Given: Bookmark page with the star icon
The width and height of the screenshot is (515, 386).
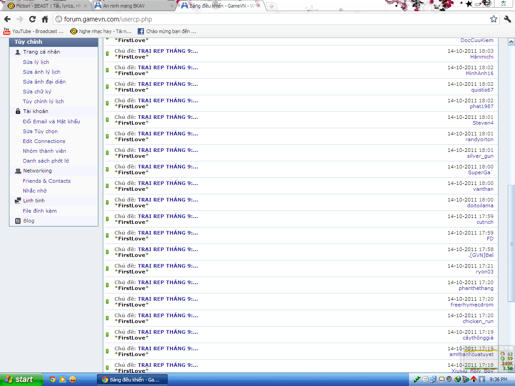Looking at the screenshot, I should click(x=494, y=19).
